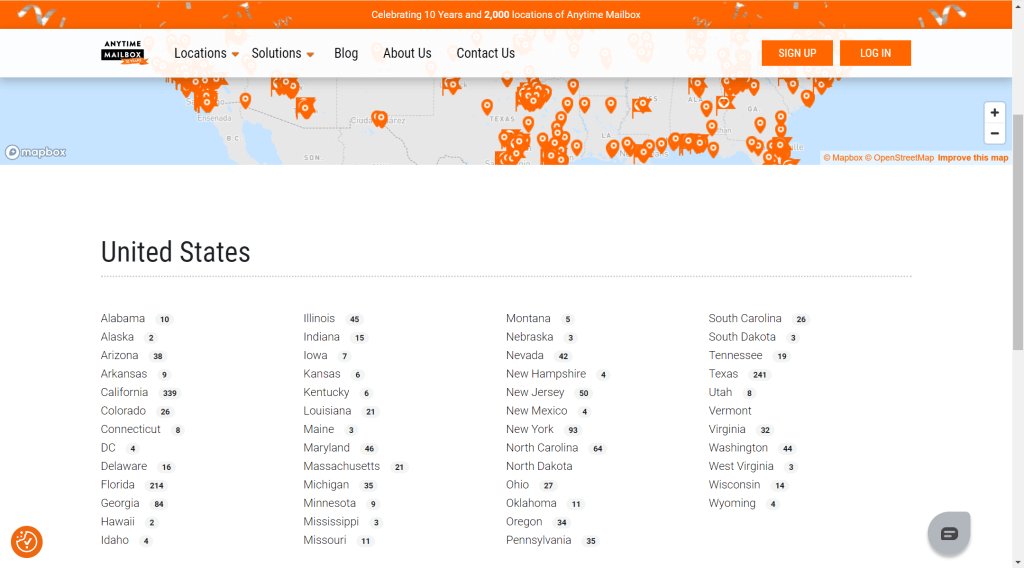The width and height of the screenshot is (1024, 568).
Task: Click the page vertical scrollbar
Action: click(x=1018, y=232)
